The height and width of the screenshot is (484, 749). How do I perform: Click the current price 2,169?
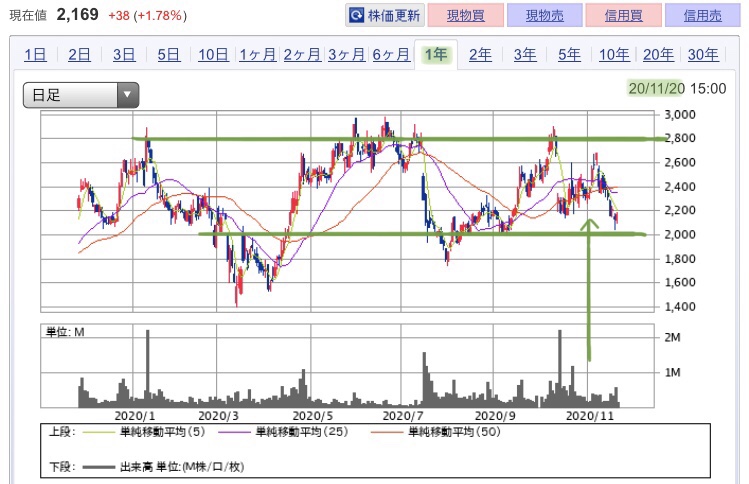pyautogui.click(x=77, y=14)
